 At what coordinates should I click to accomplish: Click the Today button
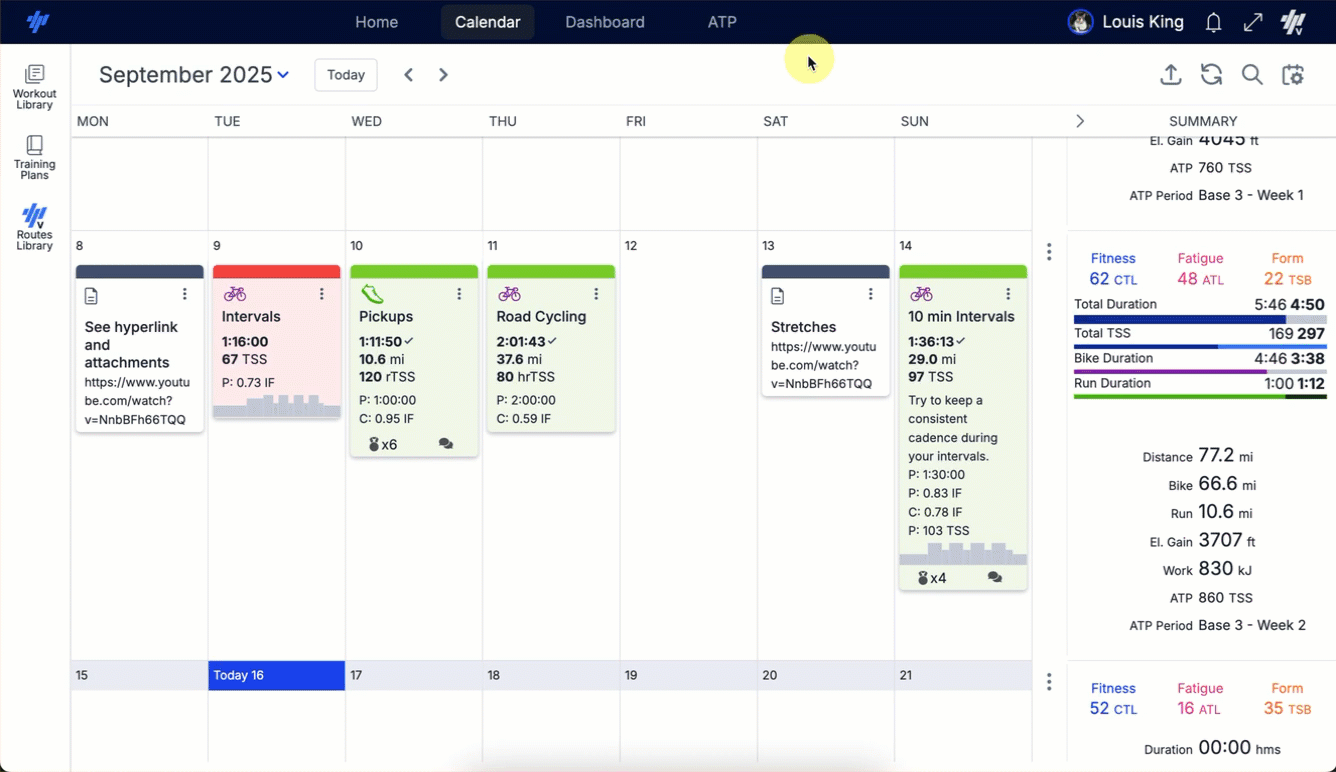pyautogui.click(x=346, y=75)
